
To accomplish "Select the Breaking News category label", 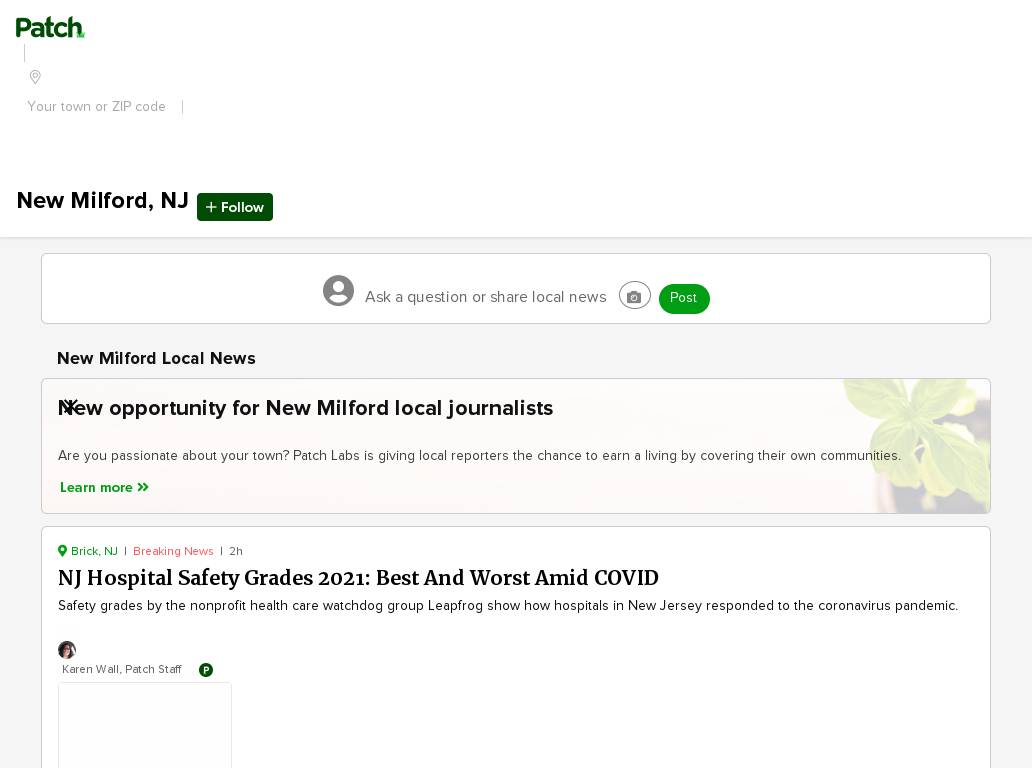I will coord(173,551).
